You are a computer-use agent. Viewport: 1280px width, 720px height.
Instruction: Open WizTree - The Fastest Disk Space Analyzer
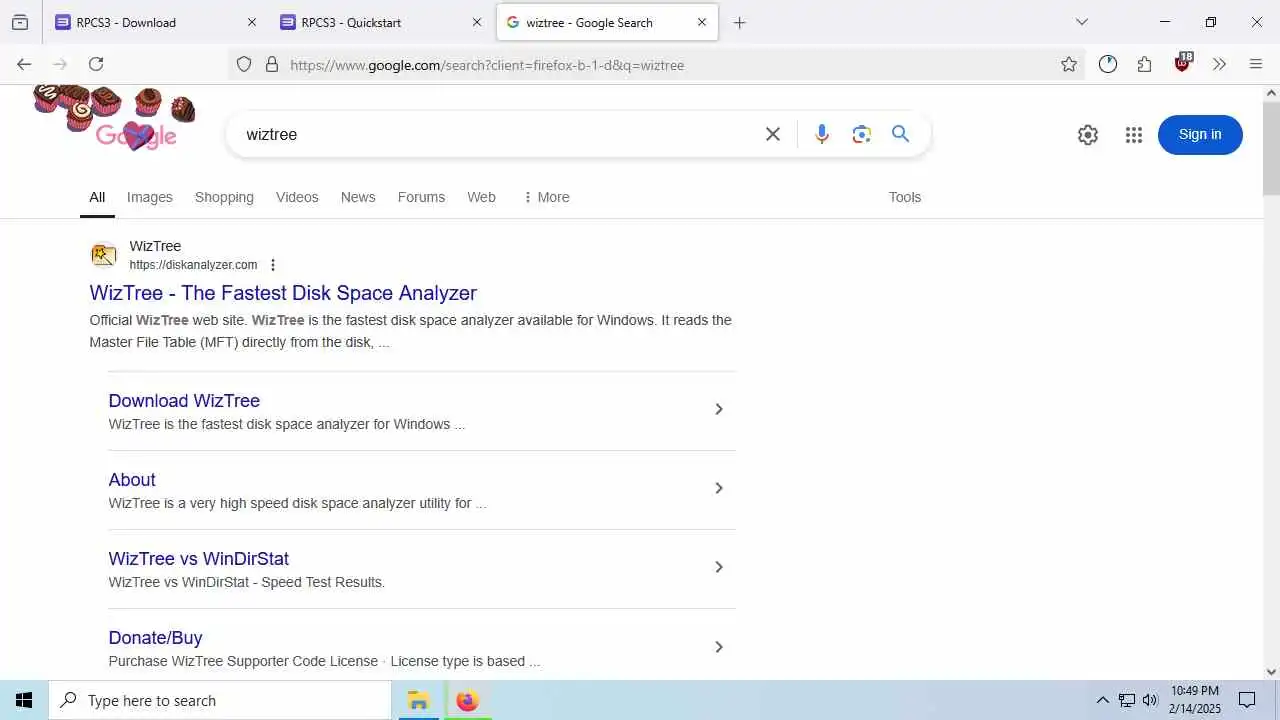[283, 293]
